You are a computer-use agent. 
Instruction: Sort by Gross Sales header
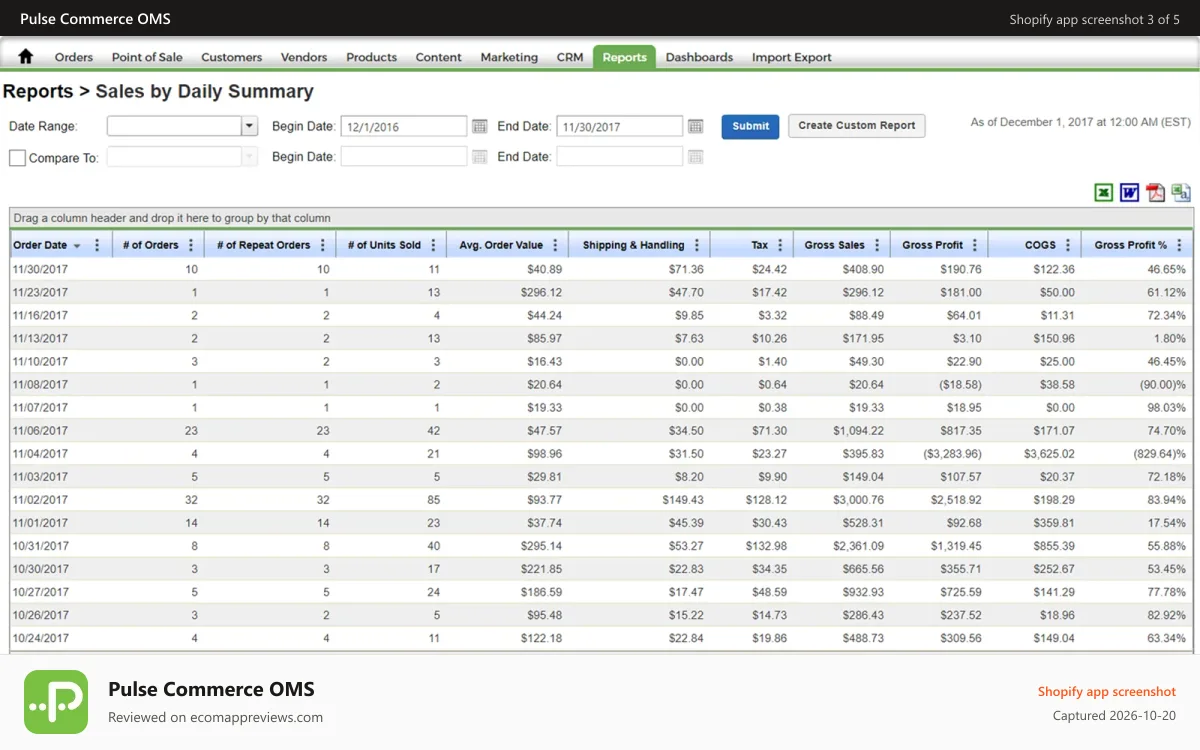(x=834, y=245)
